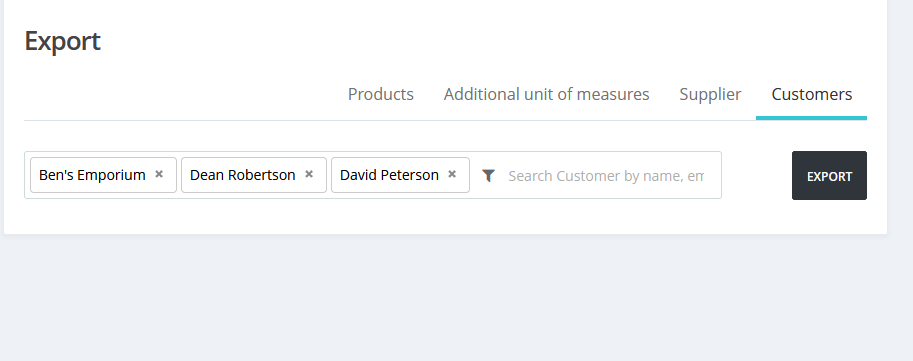Image resolution: width=913 pixels, height=361 pixels.
Task: Click the funnel filter icon
Action: [489, 175]
